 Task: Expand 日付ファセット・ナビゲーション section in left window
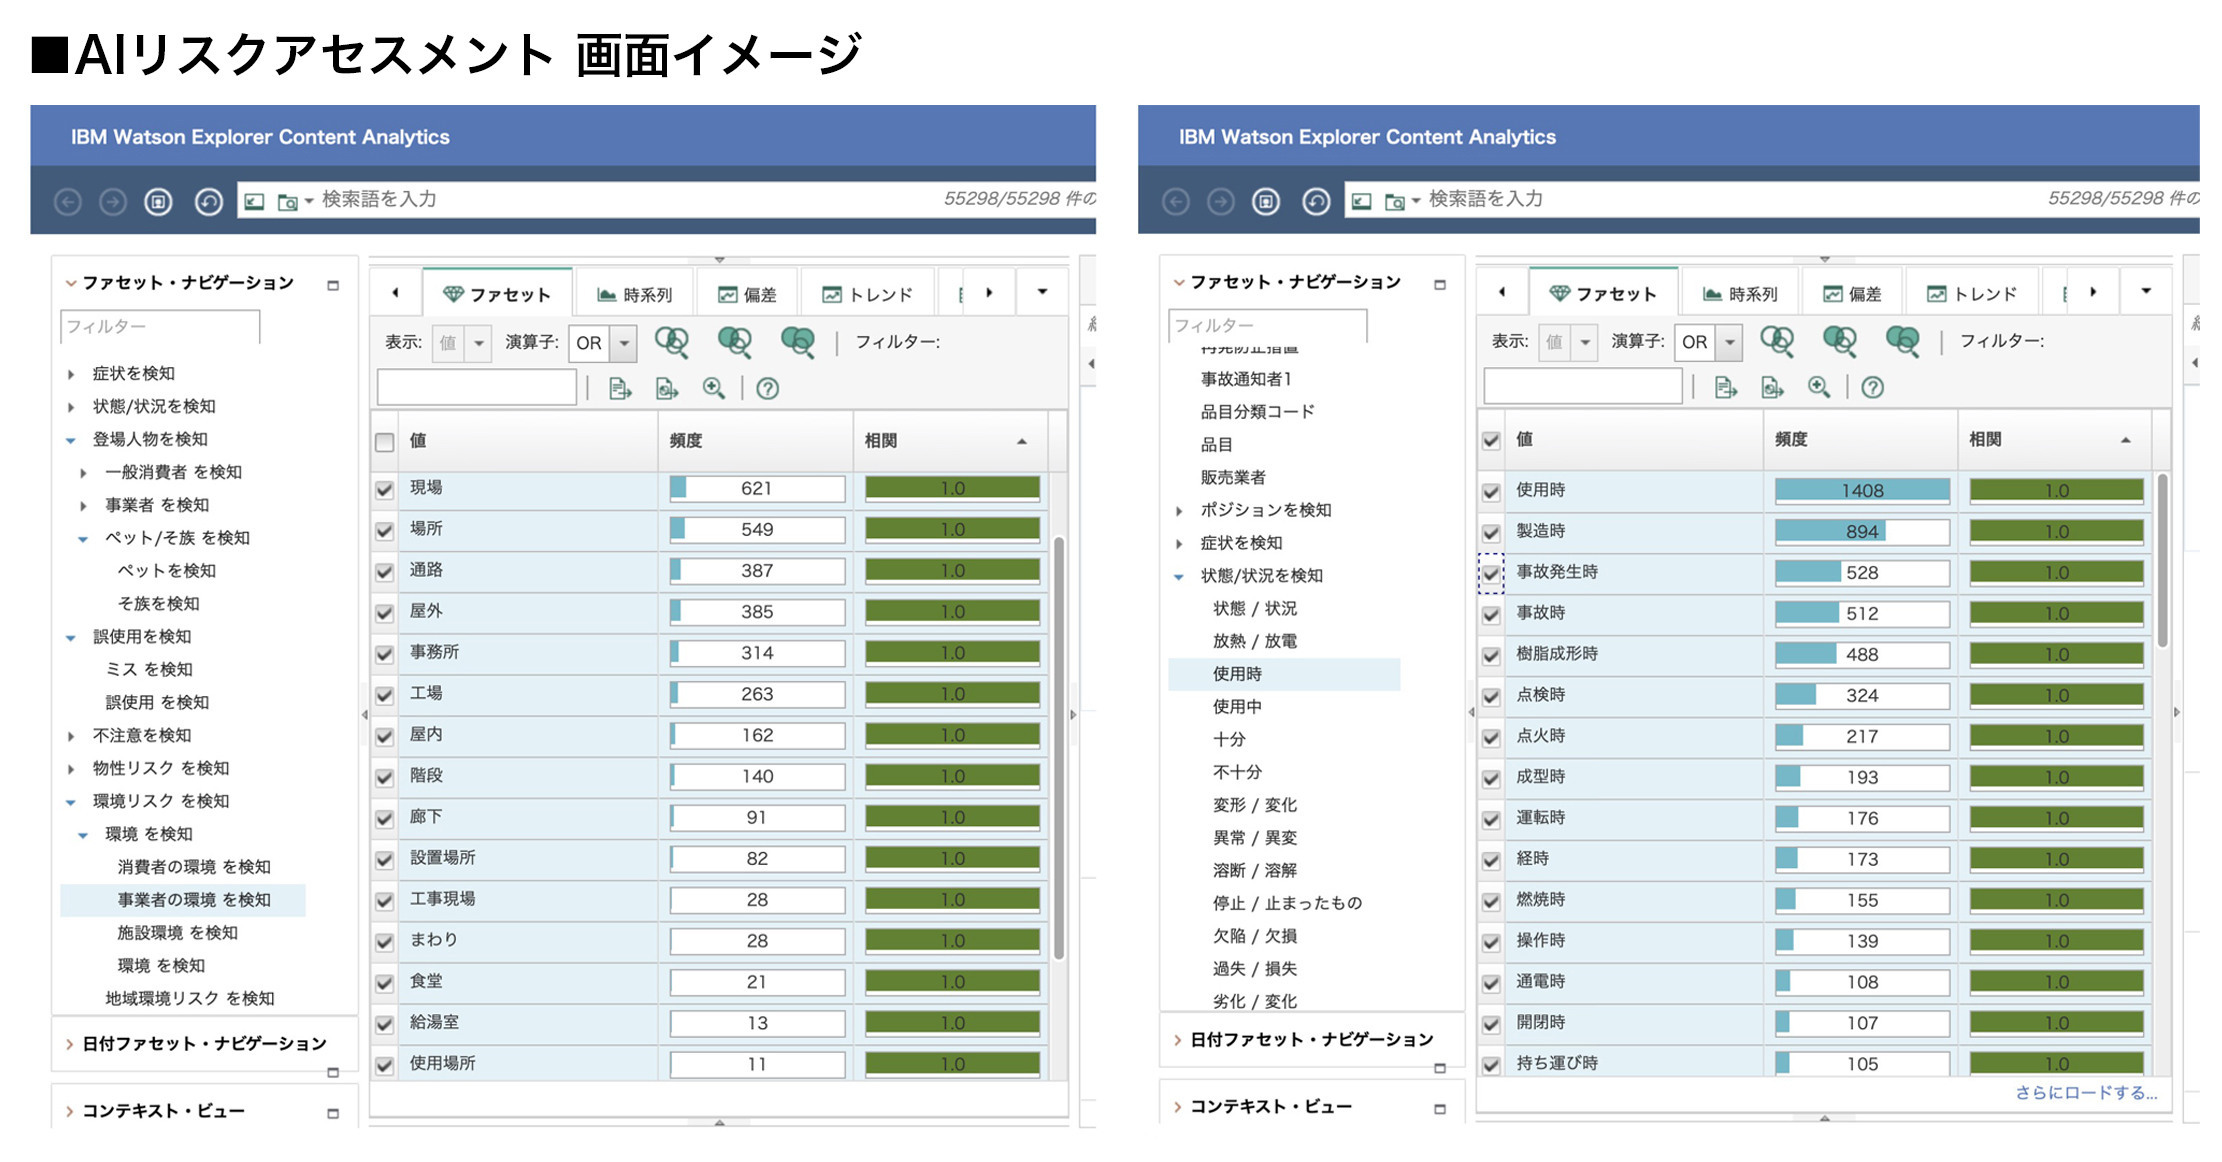(x=70, y=1044)
